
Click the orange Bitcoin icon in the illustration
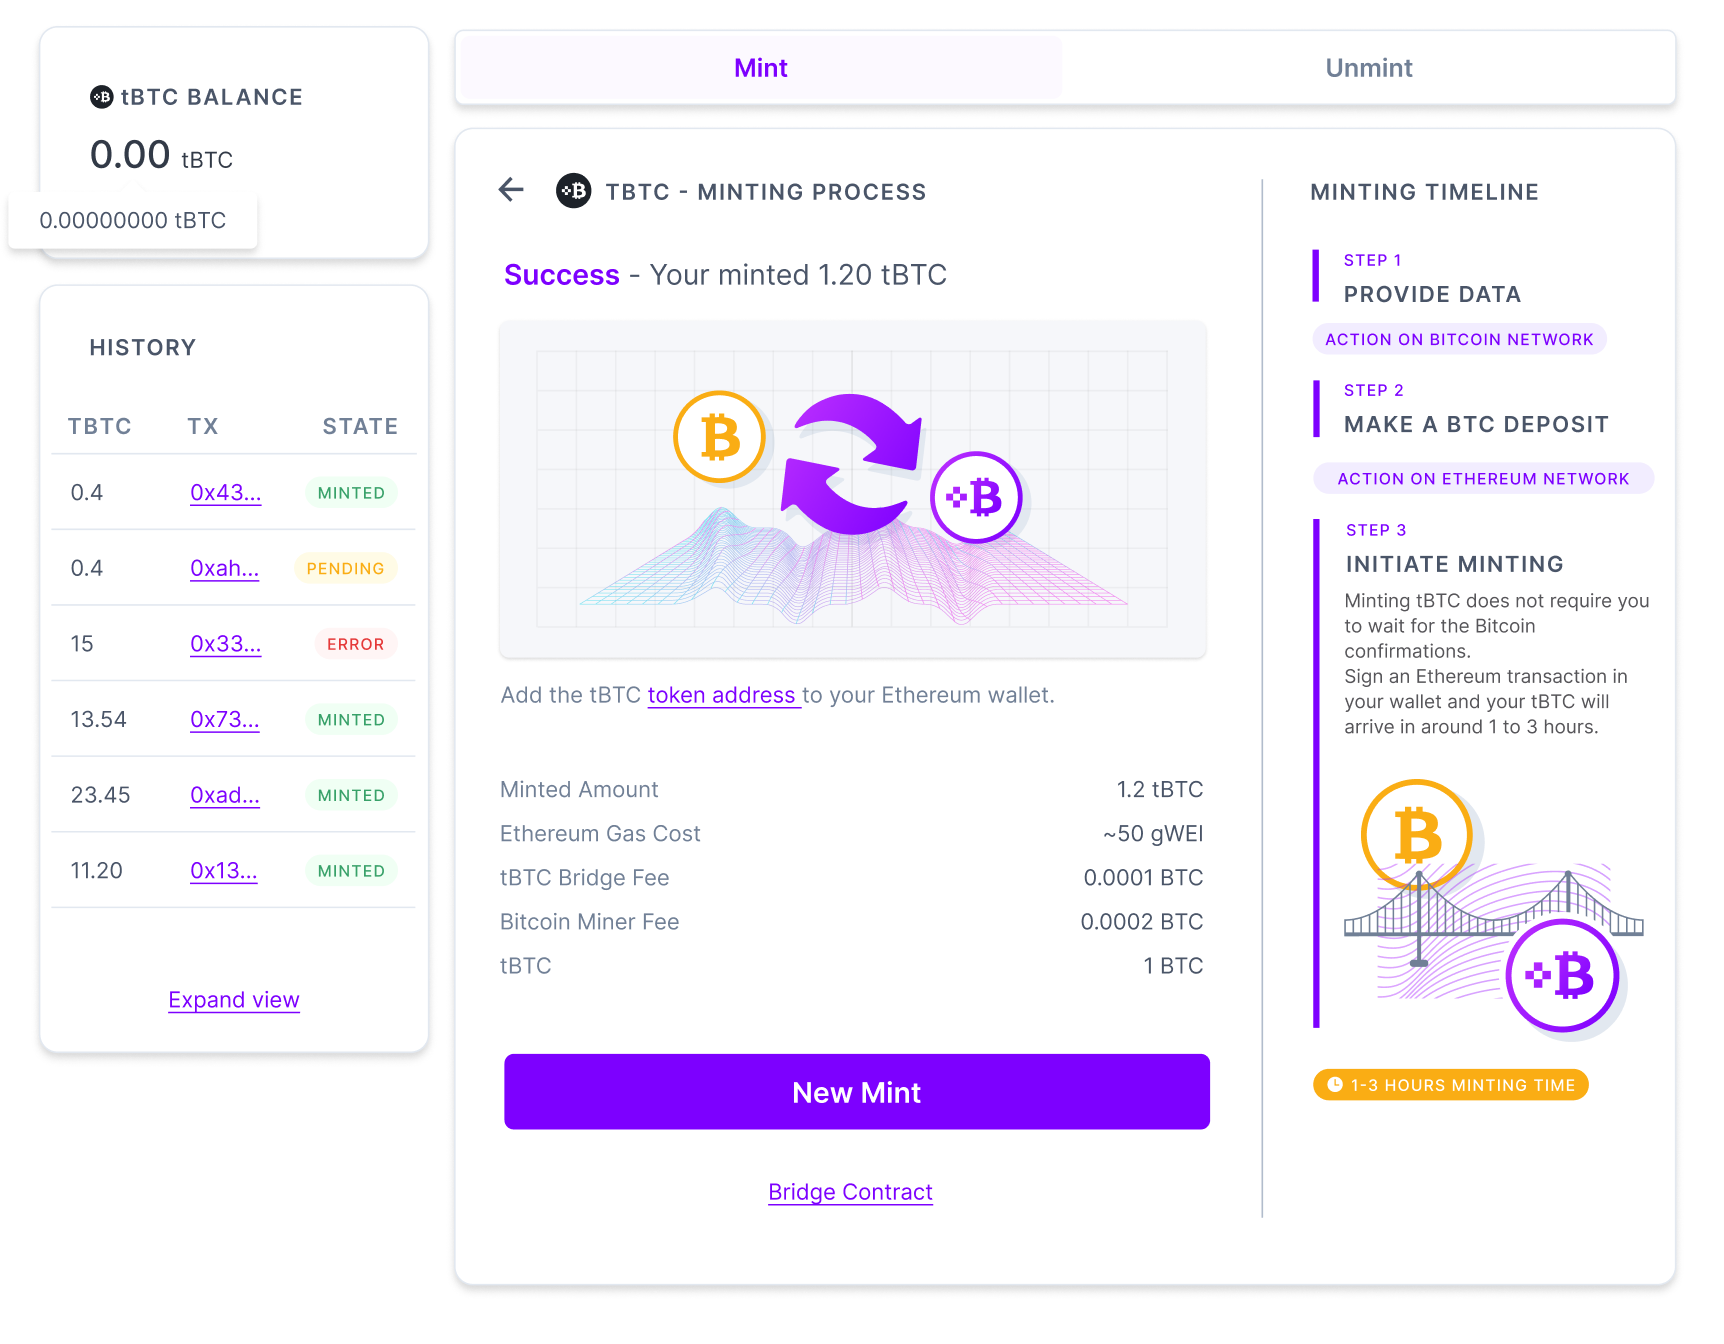pyautogui.click(x=719, y=437)
